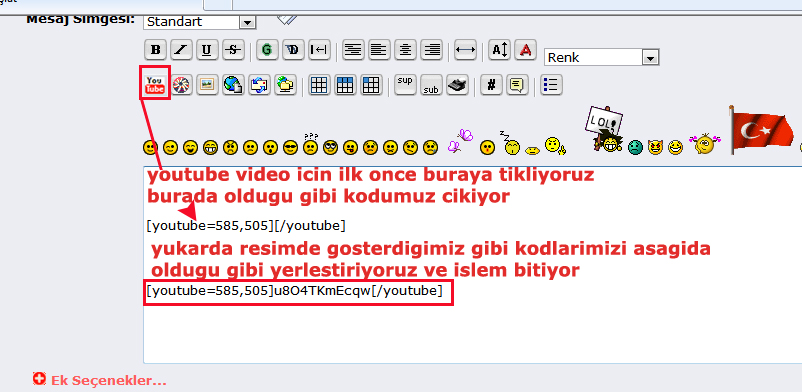Insert bulleted list button
802x392 pixels.
click(x=551, y=85)
